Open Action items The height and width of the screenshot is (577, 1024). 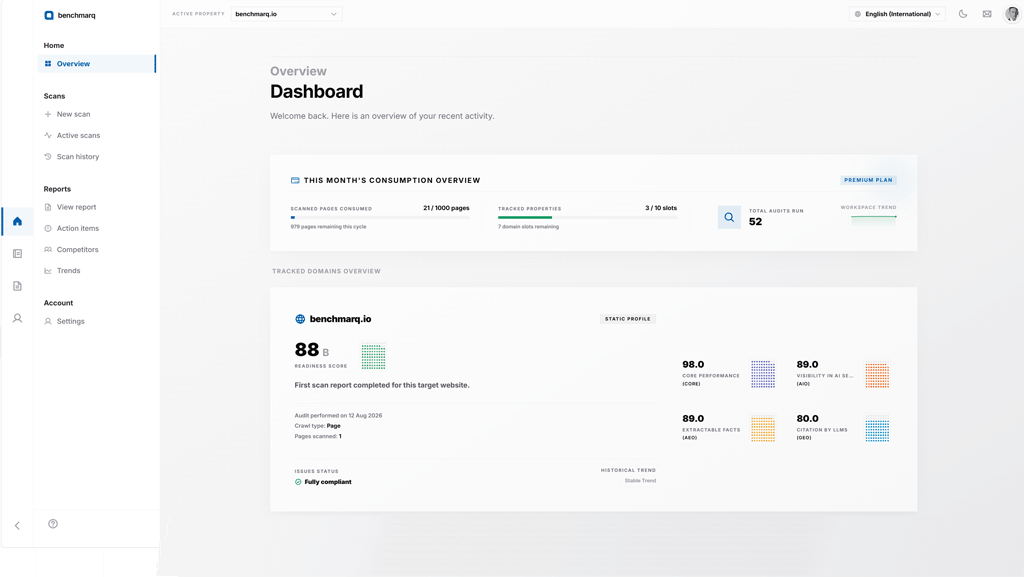(x=78, y=228)
